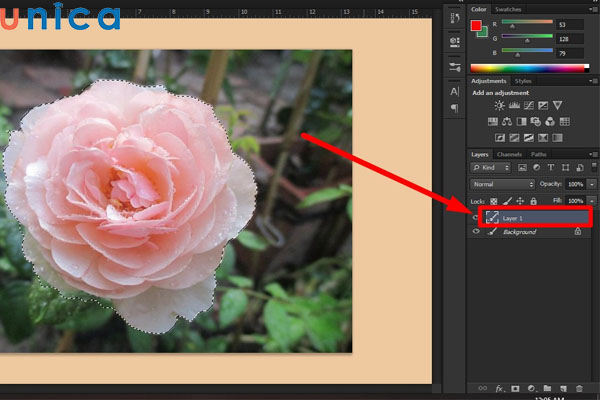Click the Delete layer trash icon

coord(578,387)
